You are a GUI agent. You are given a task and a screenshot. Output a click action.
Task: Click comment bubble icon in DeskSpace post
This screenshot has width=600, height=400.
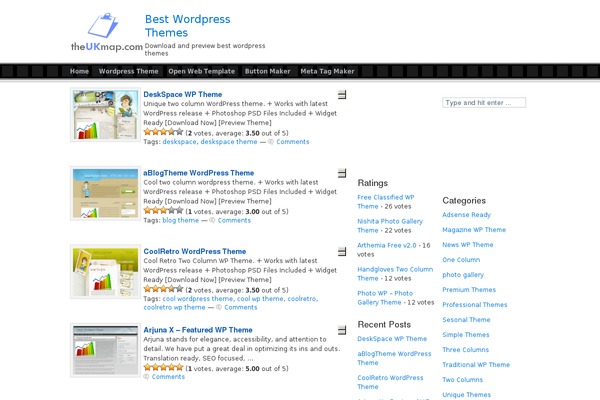click(x=271, y=142)
